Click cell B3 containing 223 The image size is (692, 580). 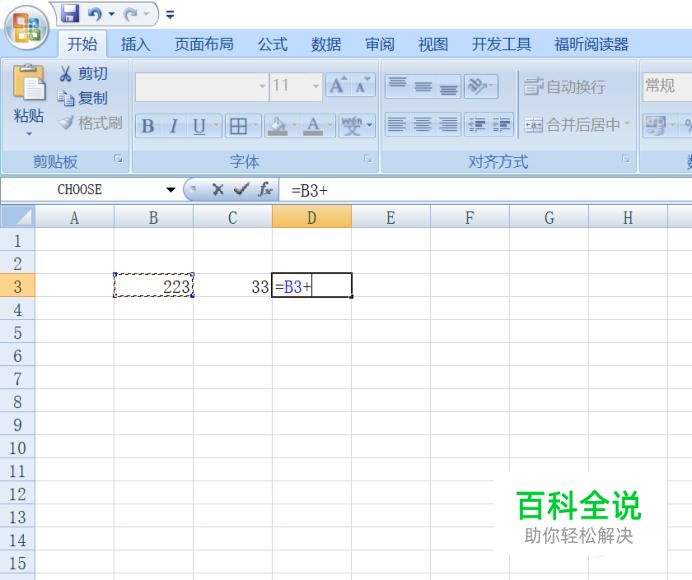point(154,286)
